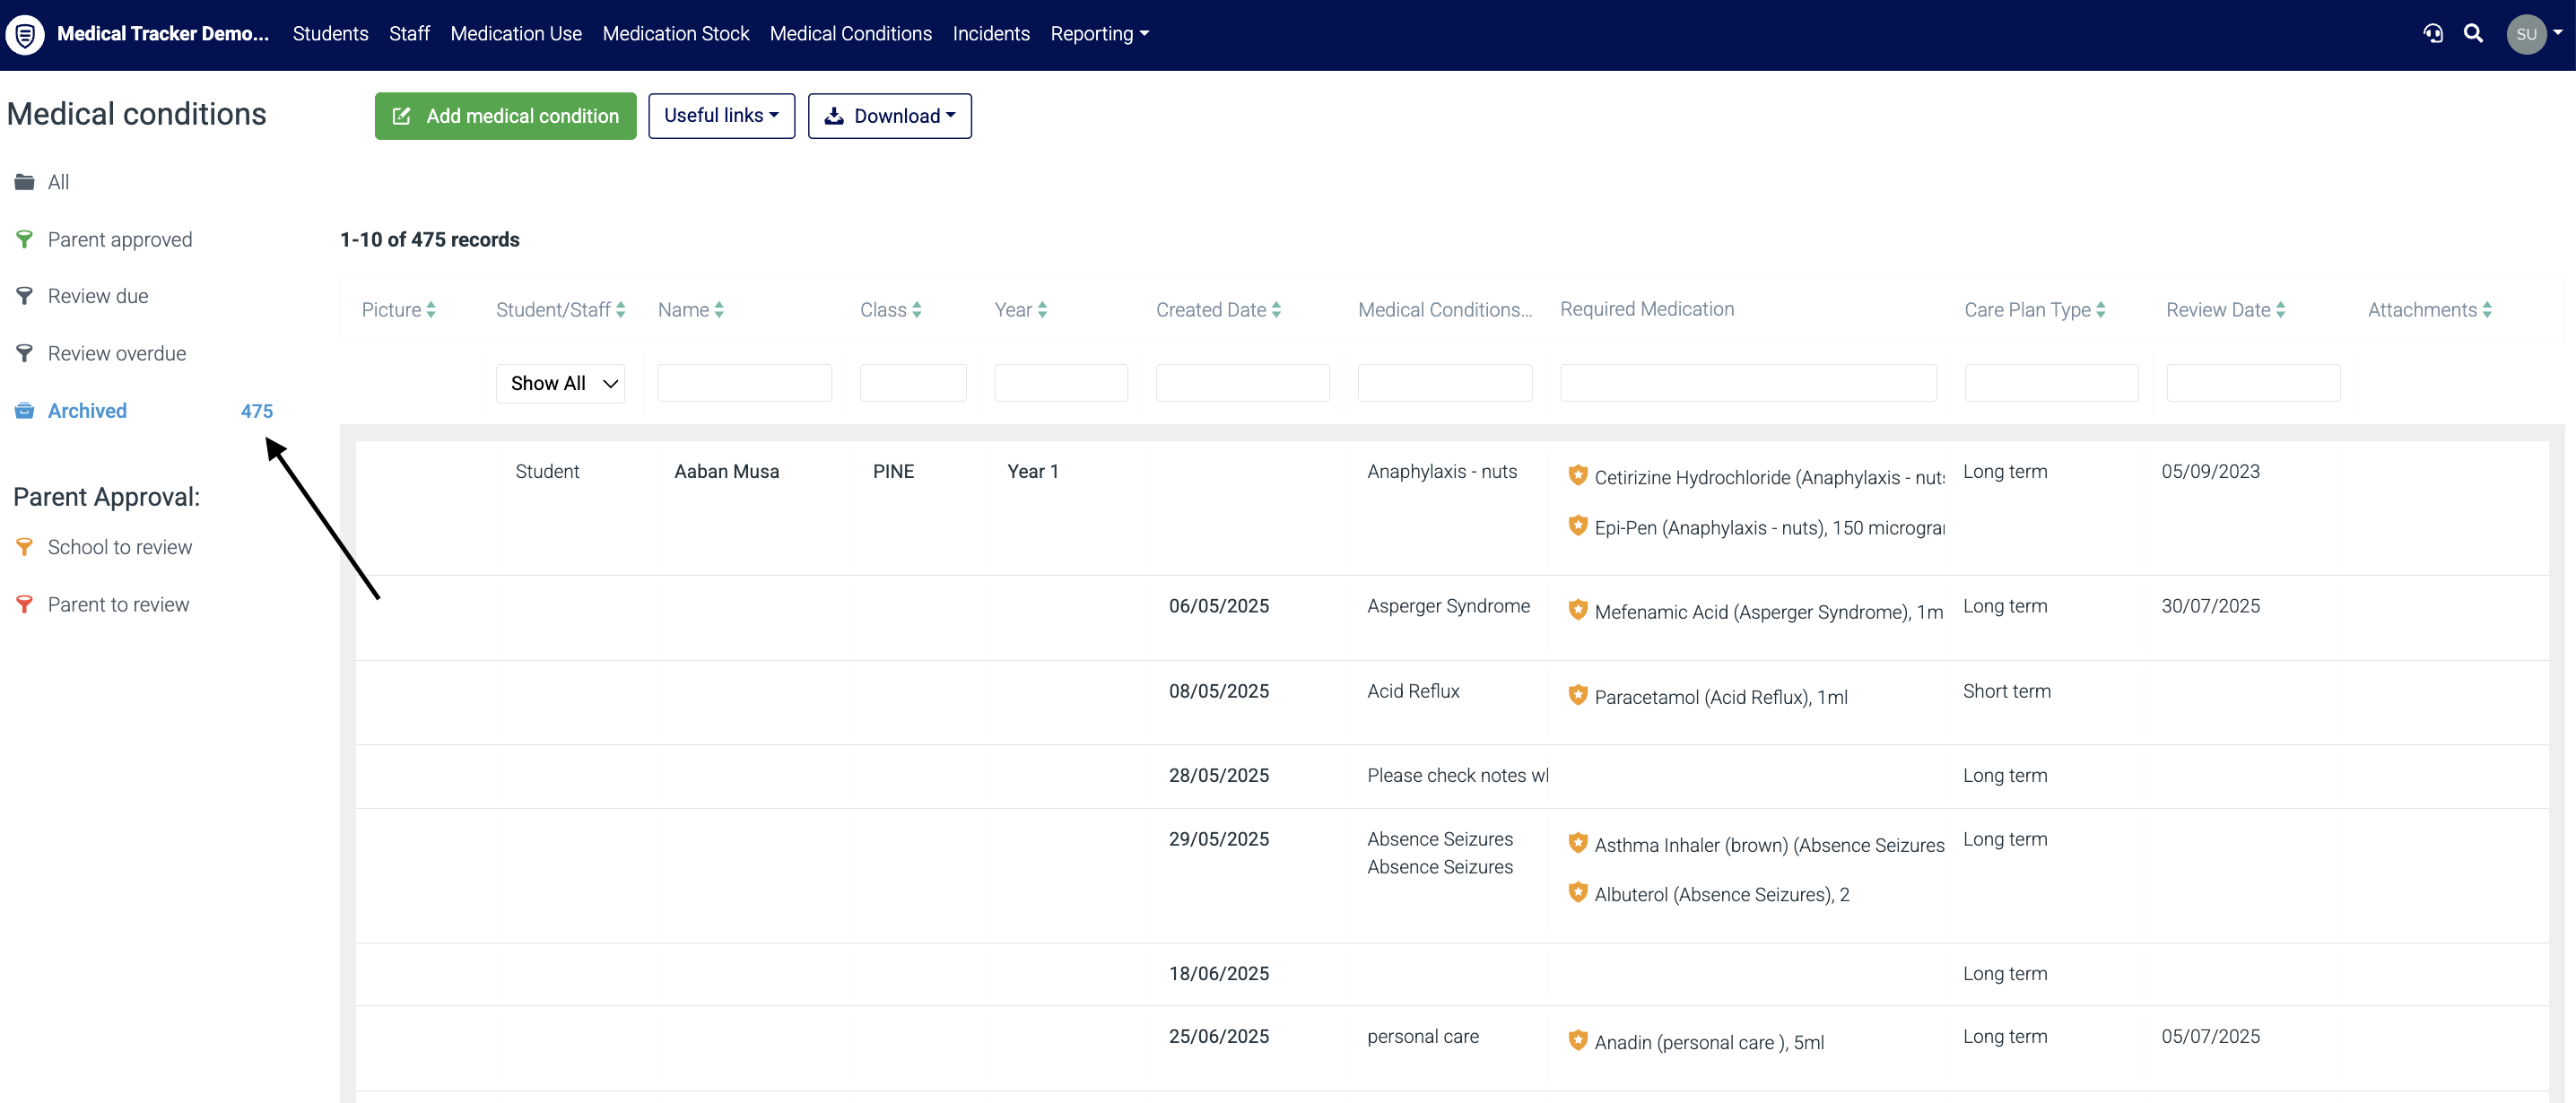Sort by Picture column arrows
This screenshot has width=2576, height=1103.
click(431, 310)
